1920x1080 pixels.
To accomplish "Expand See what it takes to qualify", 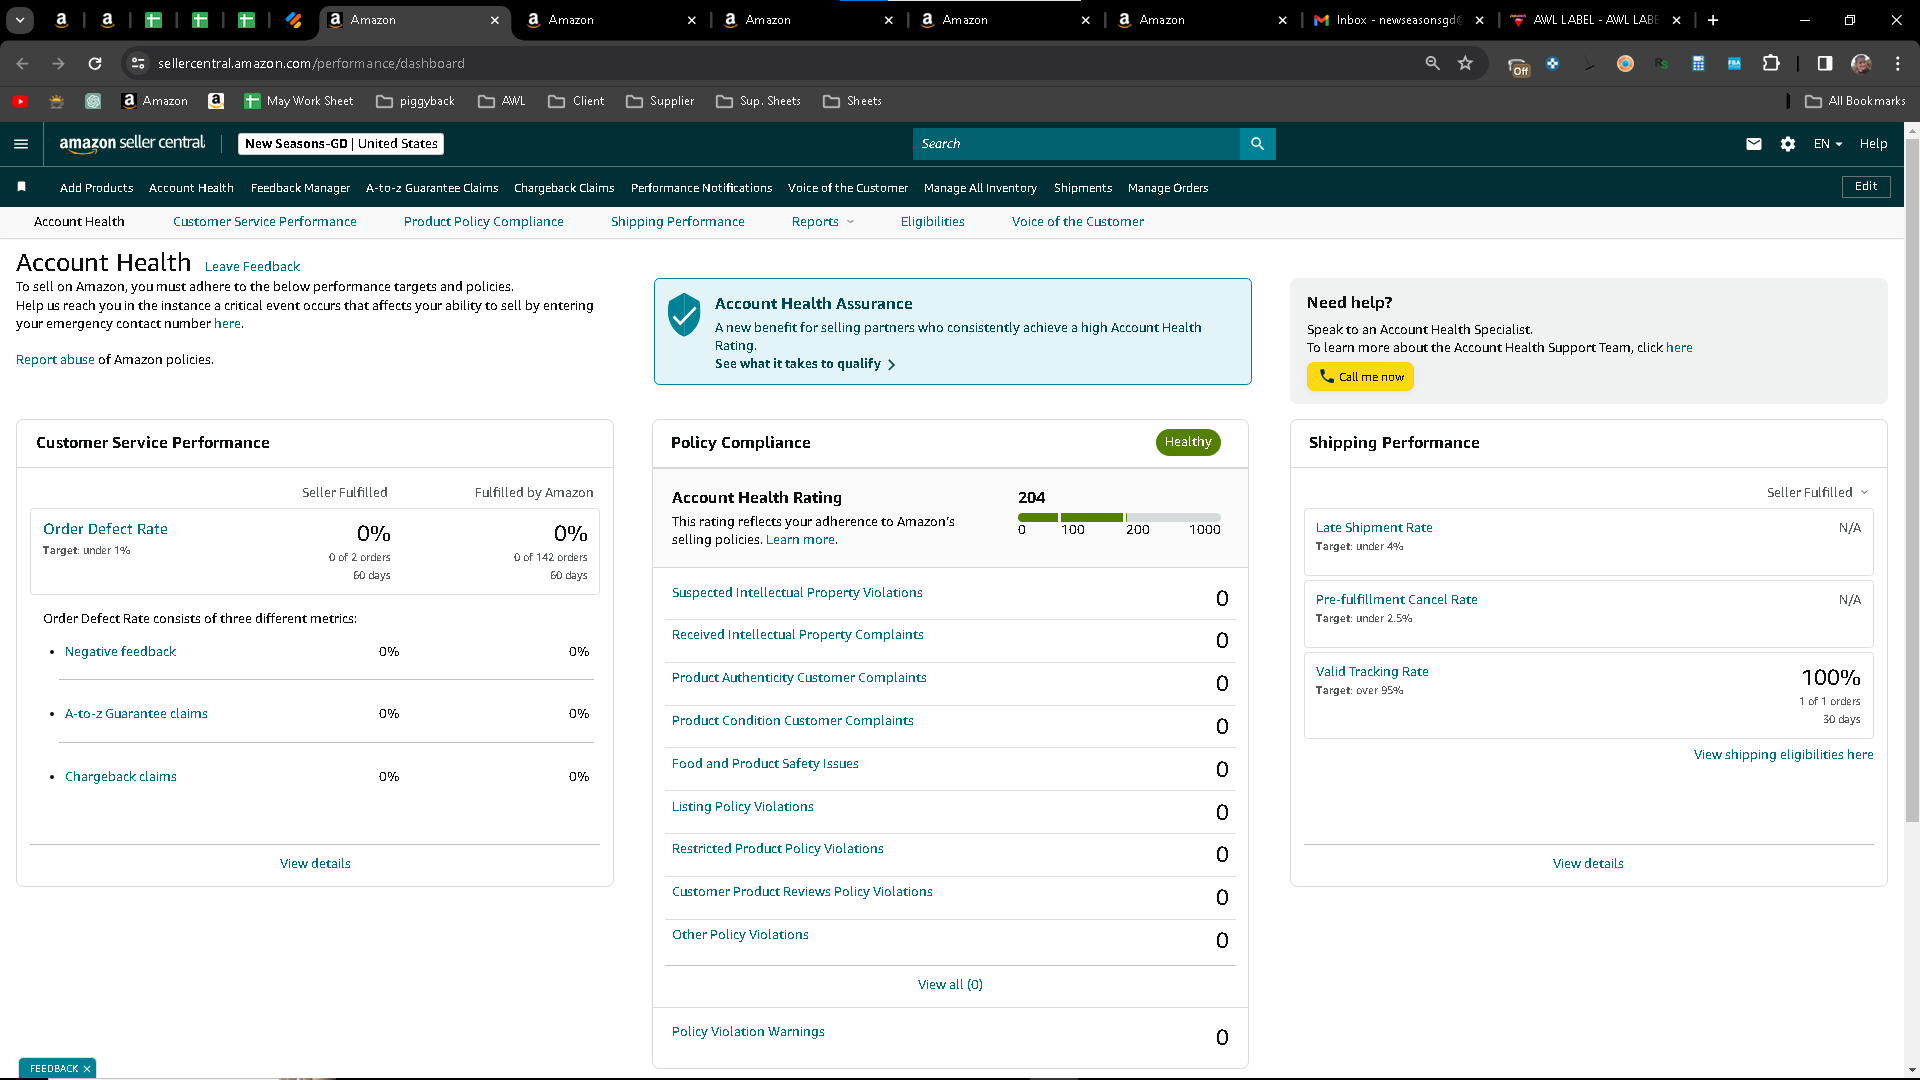I will pyautogui.click(x=805, y=364).
